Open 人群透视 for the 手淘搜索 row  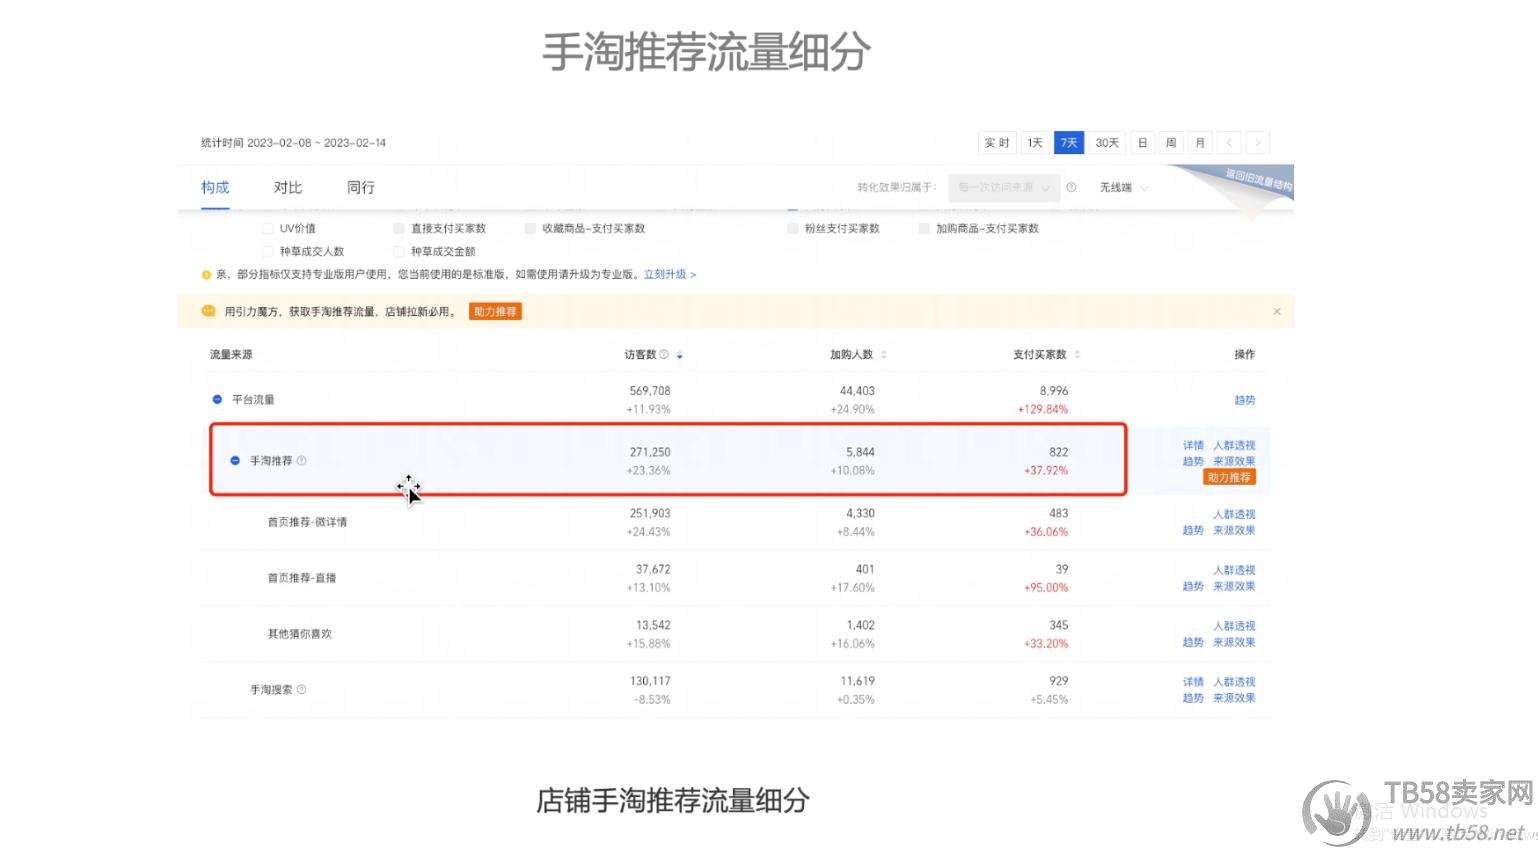click(x=1234, y=683)
